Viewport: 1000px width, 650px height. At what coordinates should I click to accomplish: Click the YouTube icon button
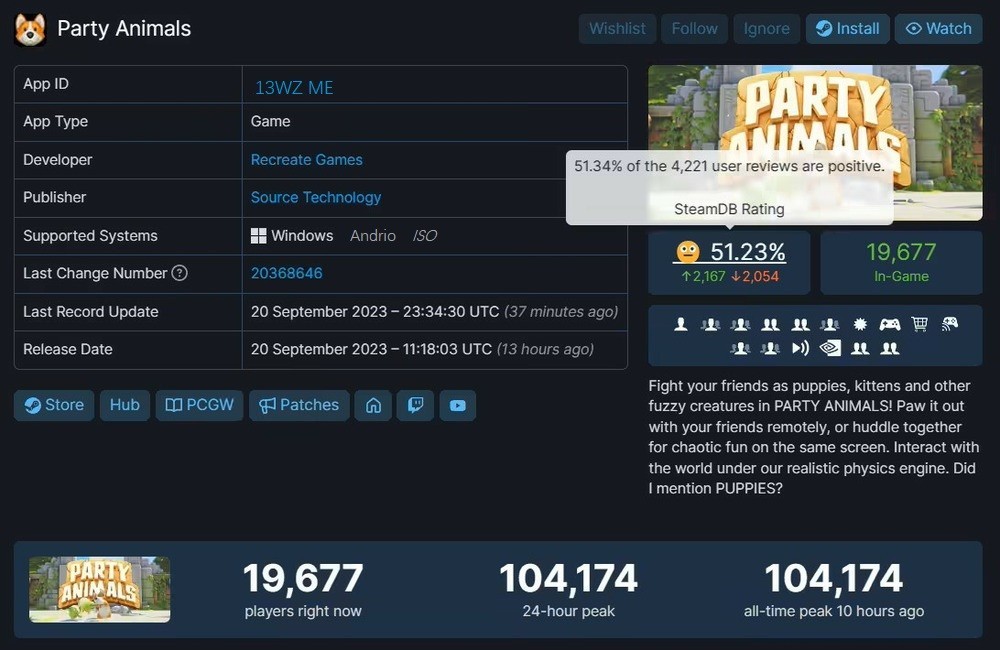tap(457, 405)
